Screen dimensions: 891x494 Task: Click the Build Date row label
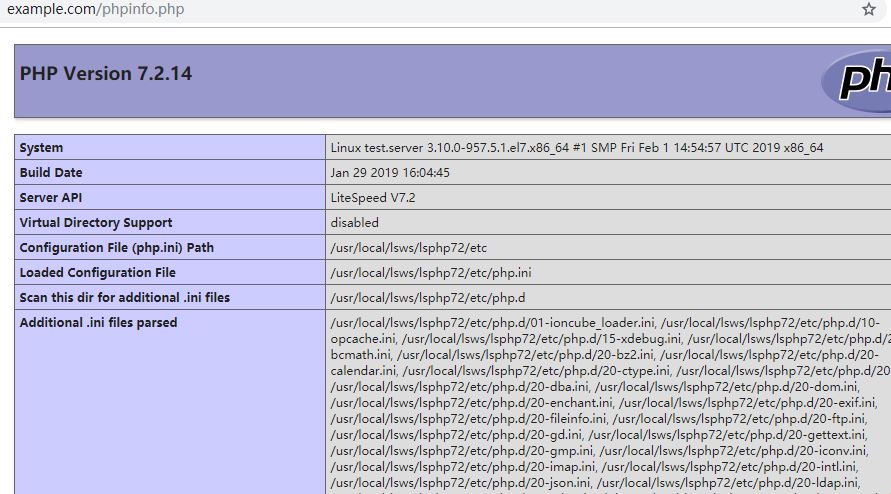(51, 173)
